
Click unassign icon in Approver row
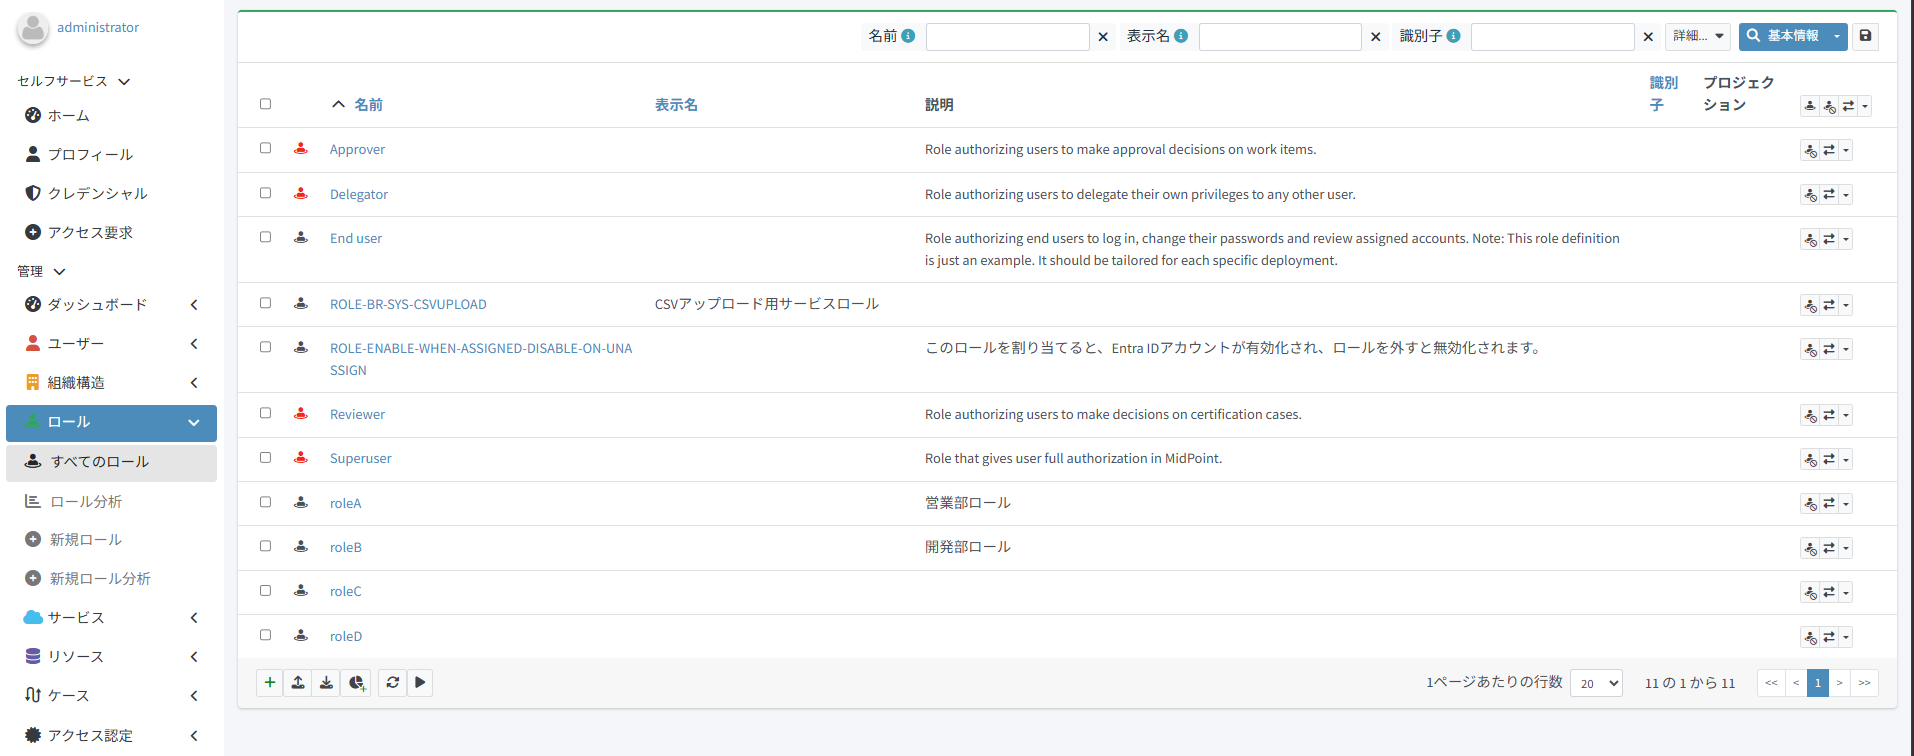(x=1810, y=151)
